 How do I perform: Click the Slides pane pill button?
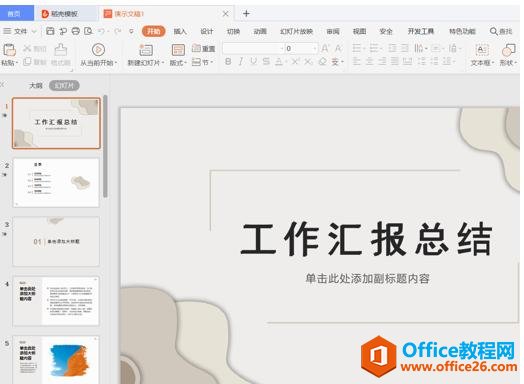pos(64,86)
